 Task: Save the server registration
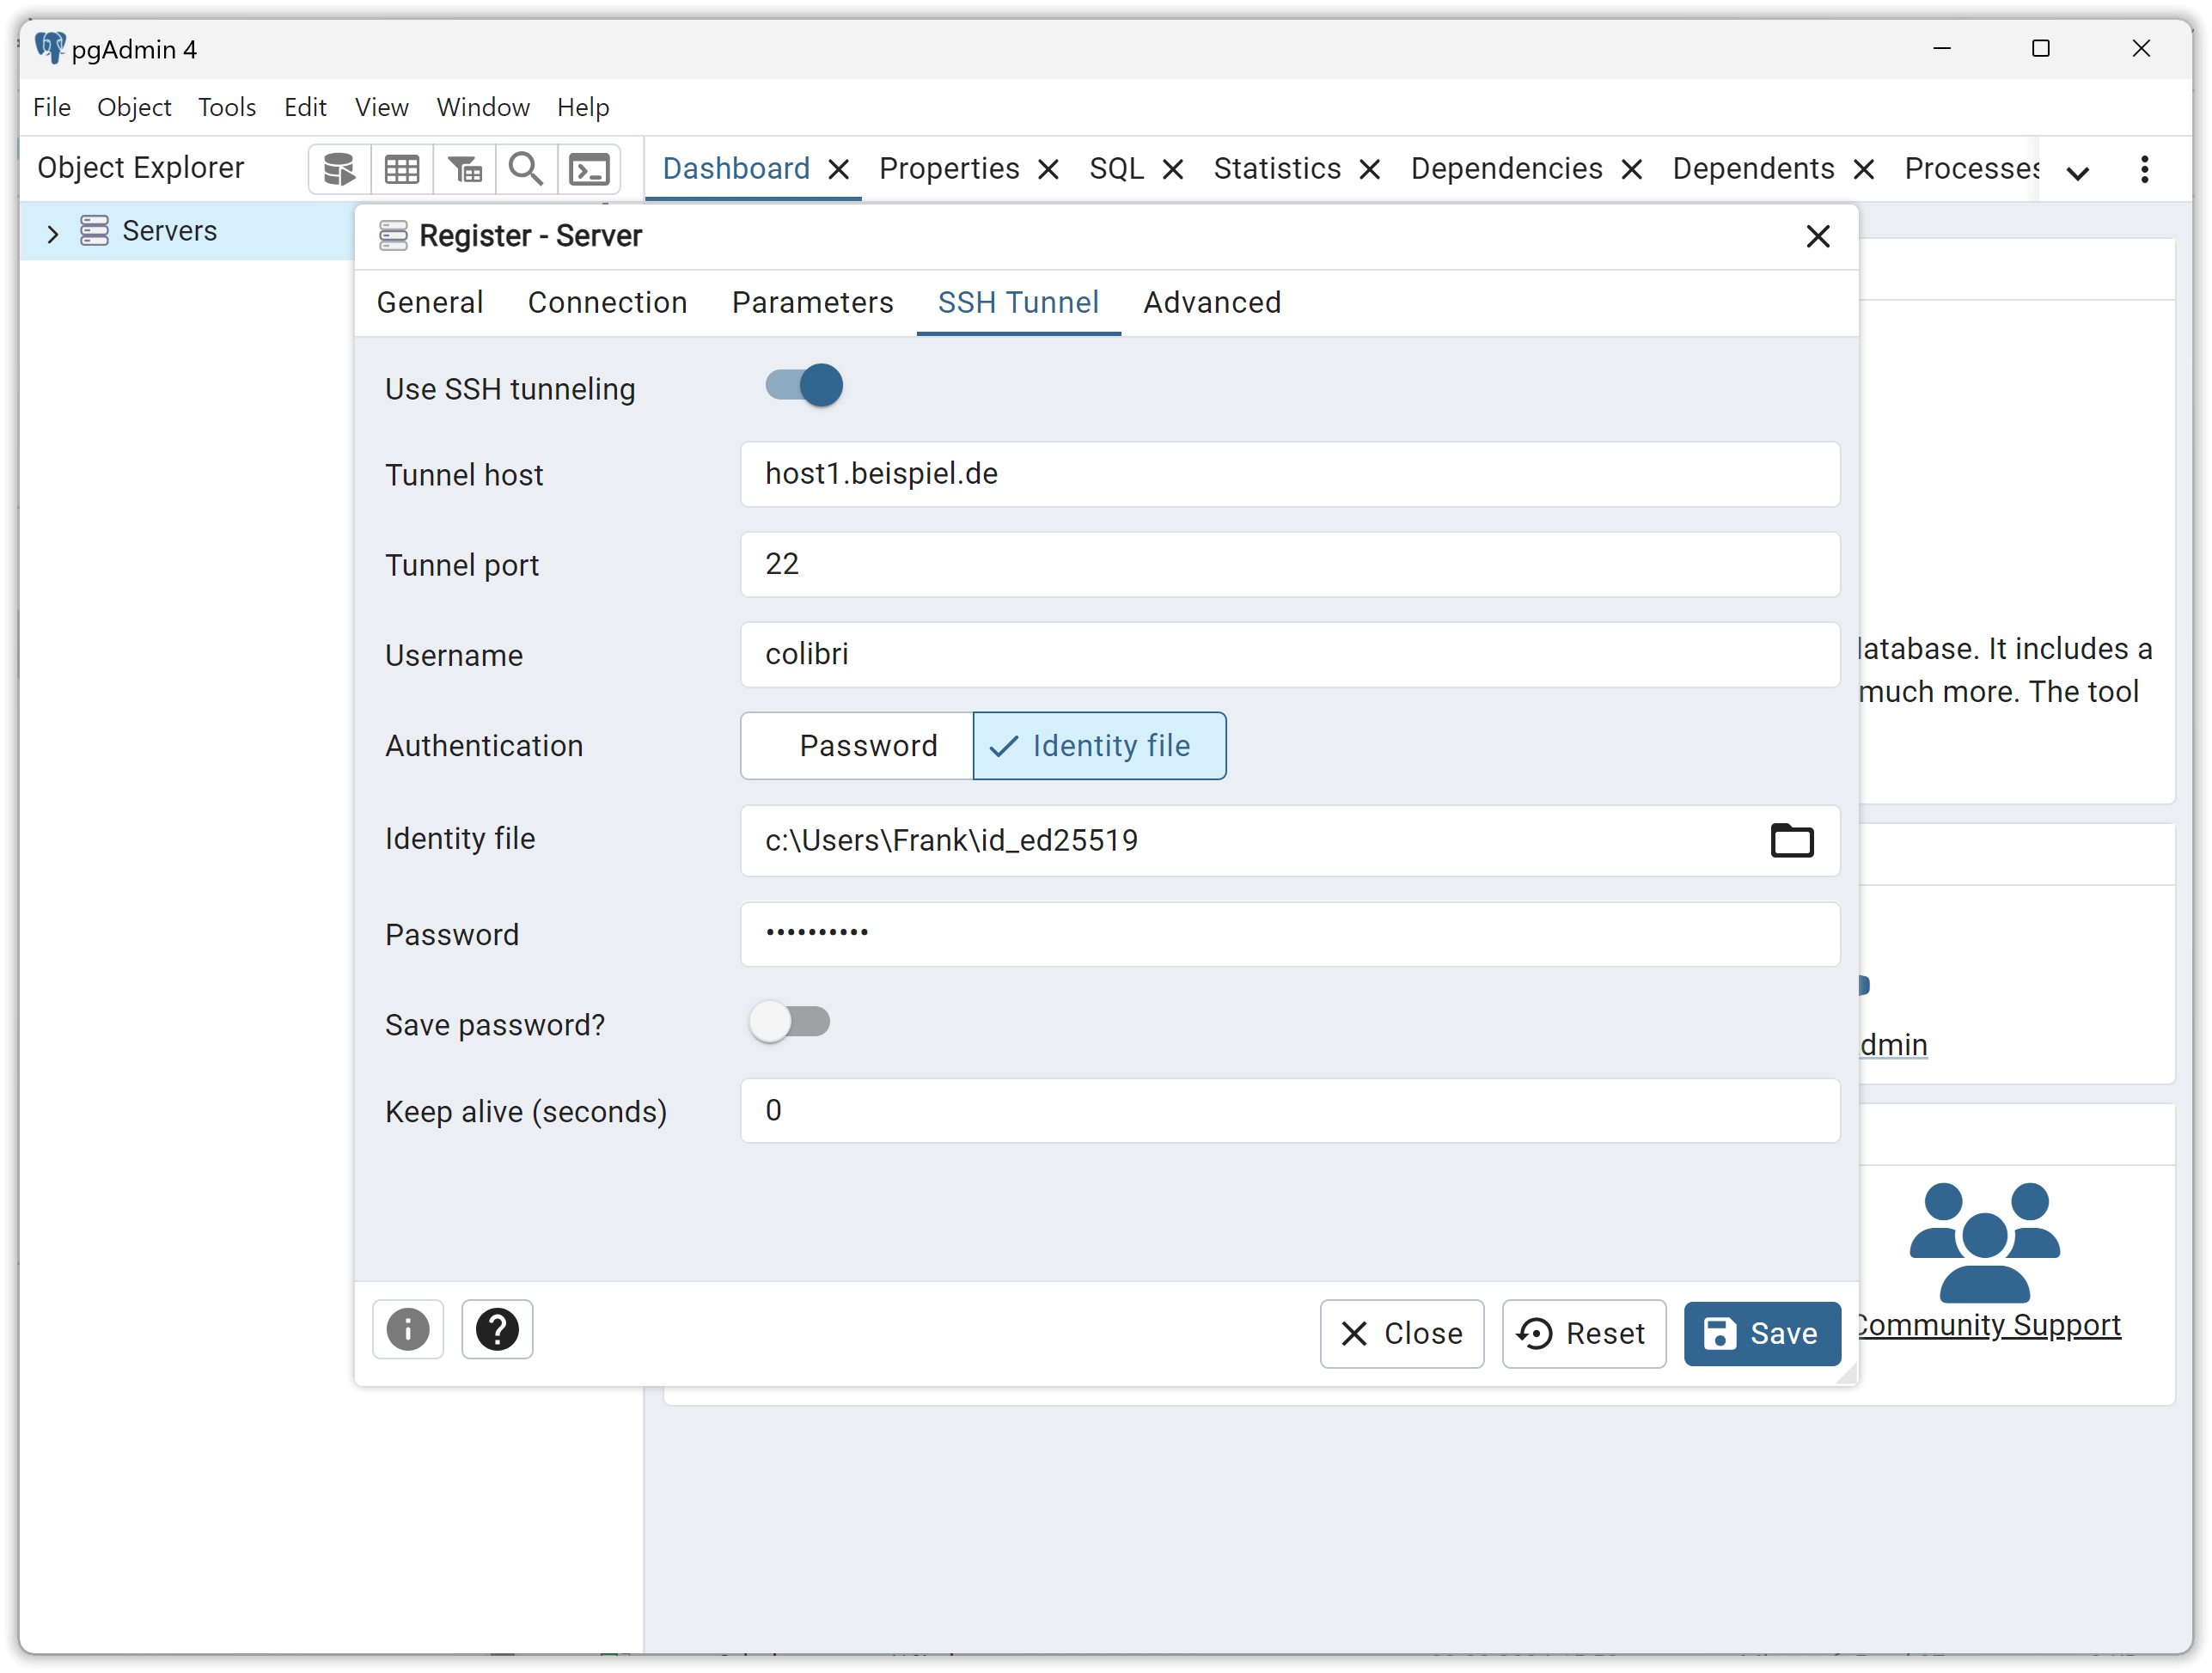pyautogui.click(x=1762, y=1334)
